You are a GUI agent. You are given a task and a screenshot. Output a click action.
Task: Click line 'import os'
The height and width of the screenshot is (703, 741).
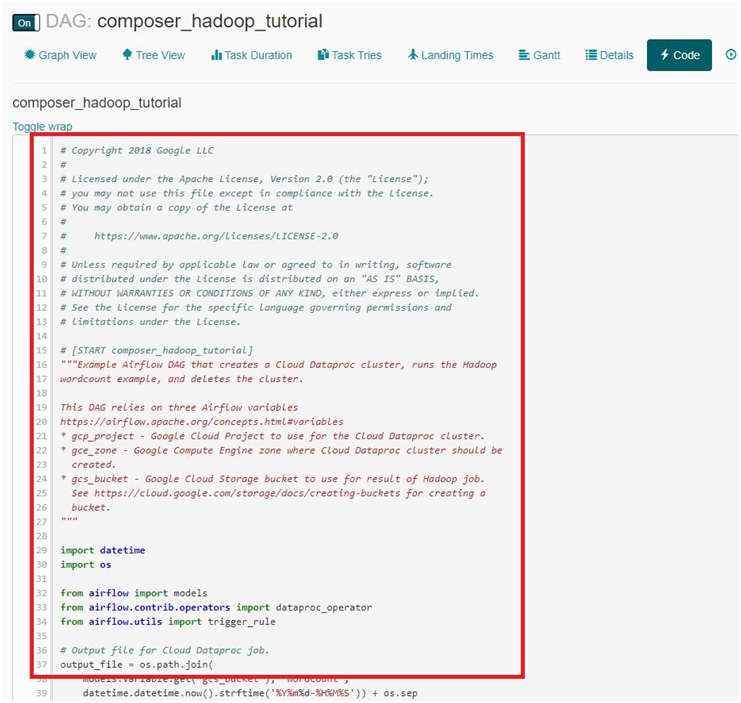tap(86, 565)
